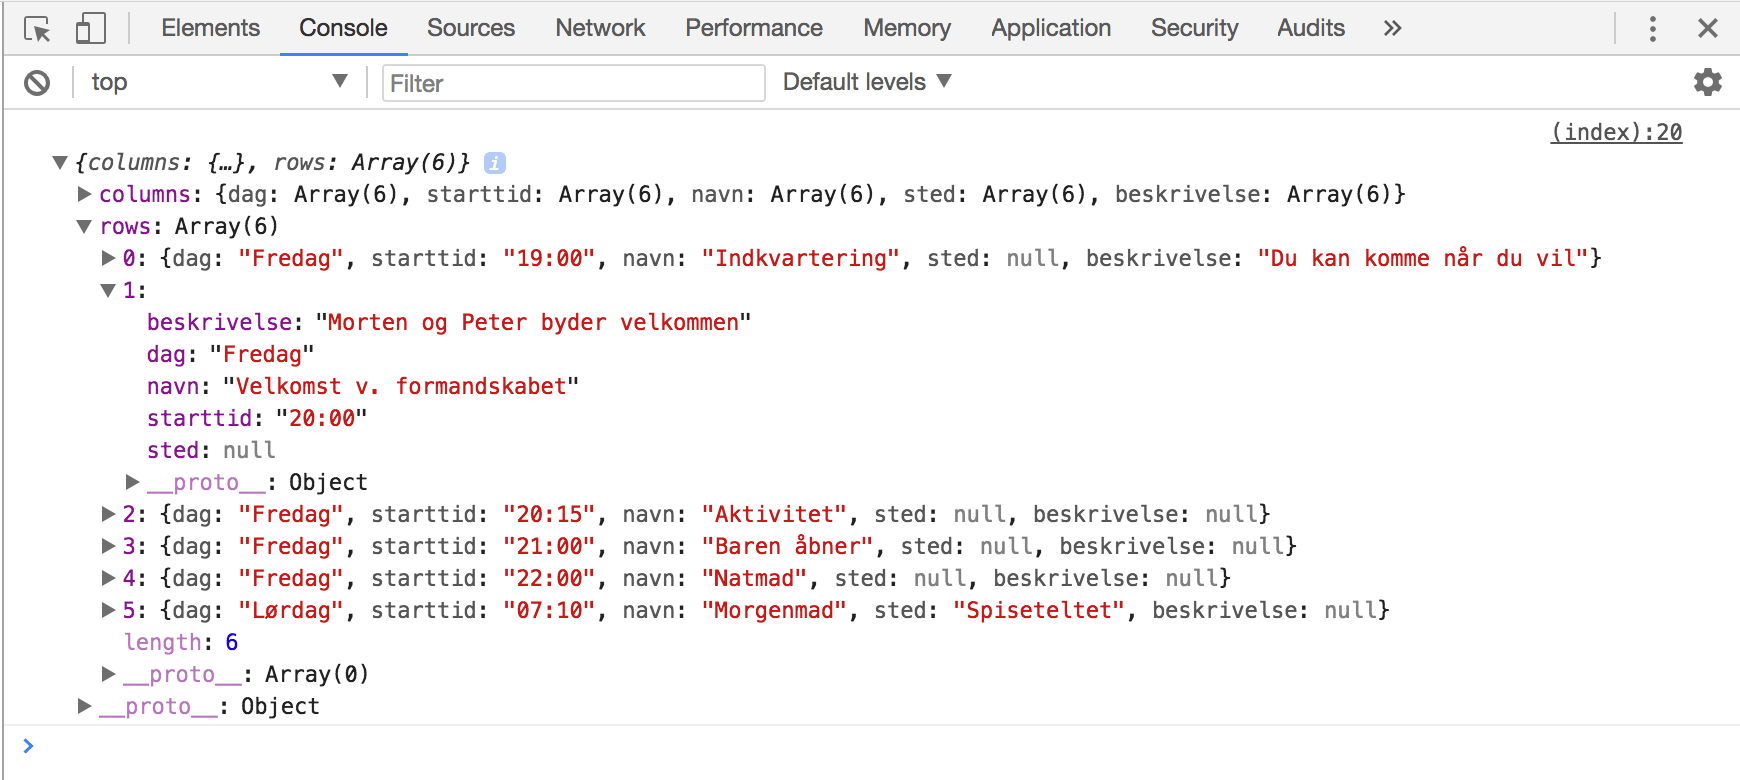Select the inspect element tool
The width and height of the screenshot is (1740, 780).
(x=37, y=28)
